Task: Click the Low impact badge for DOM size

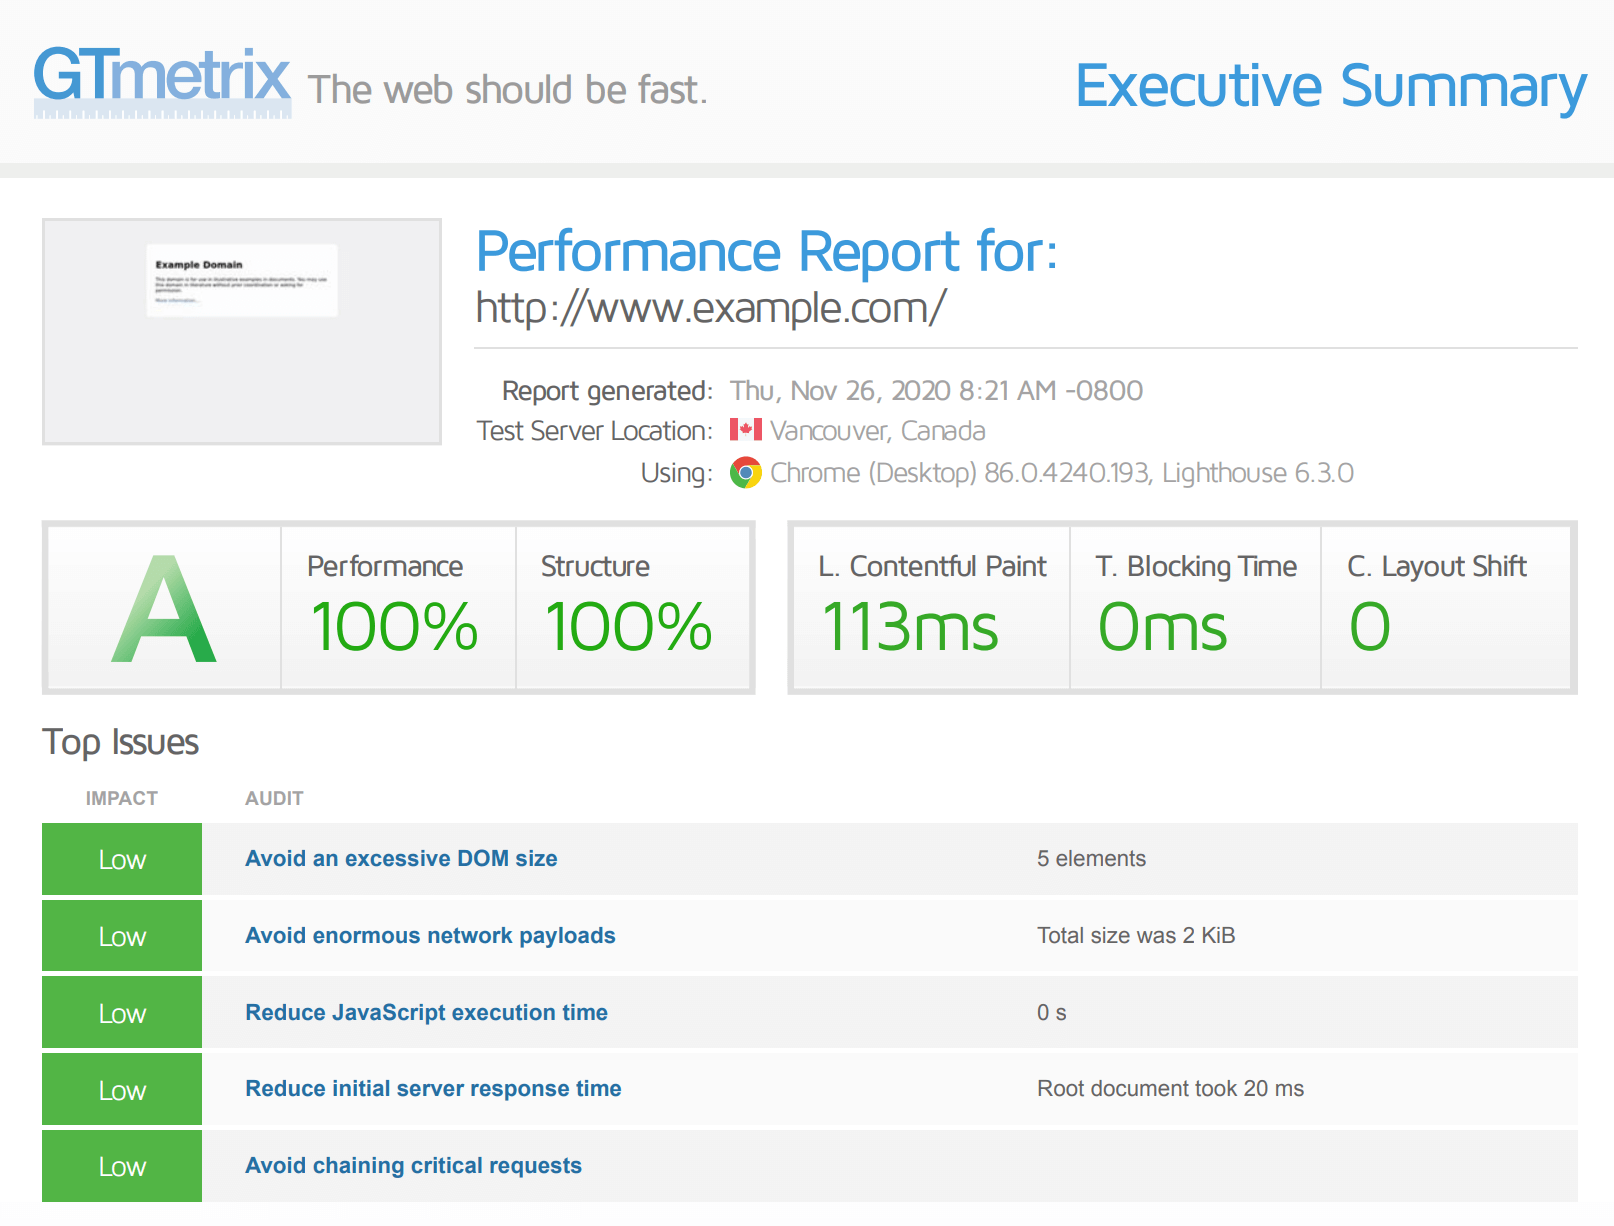Action: (122, 860)
